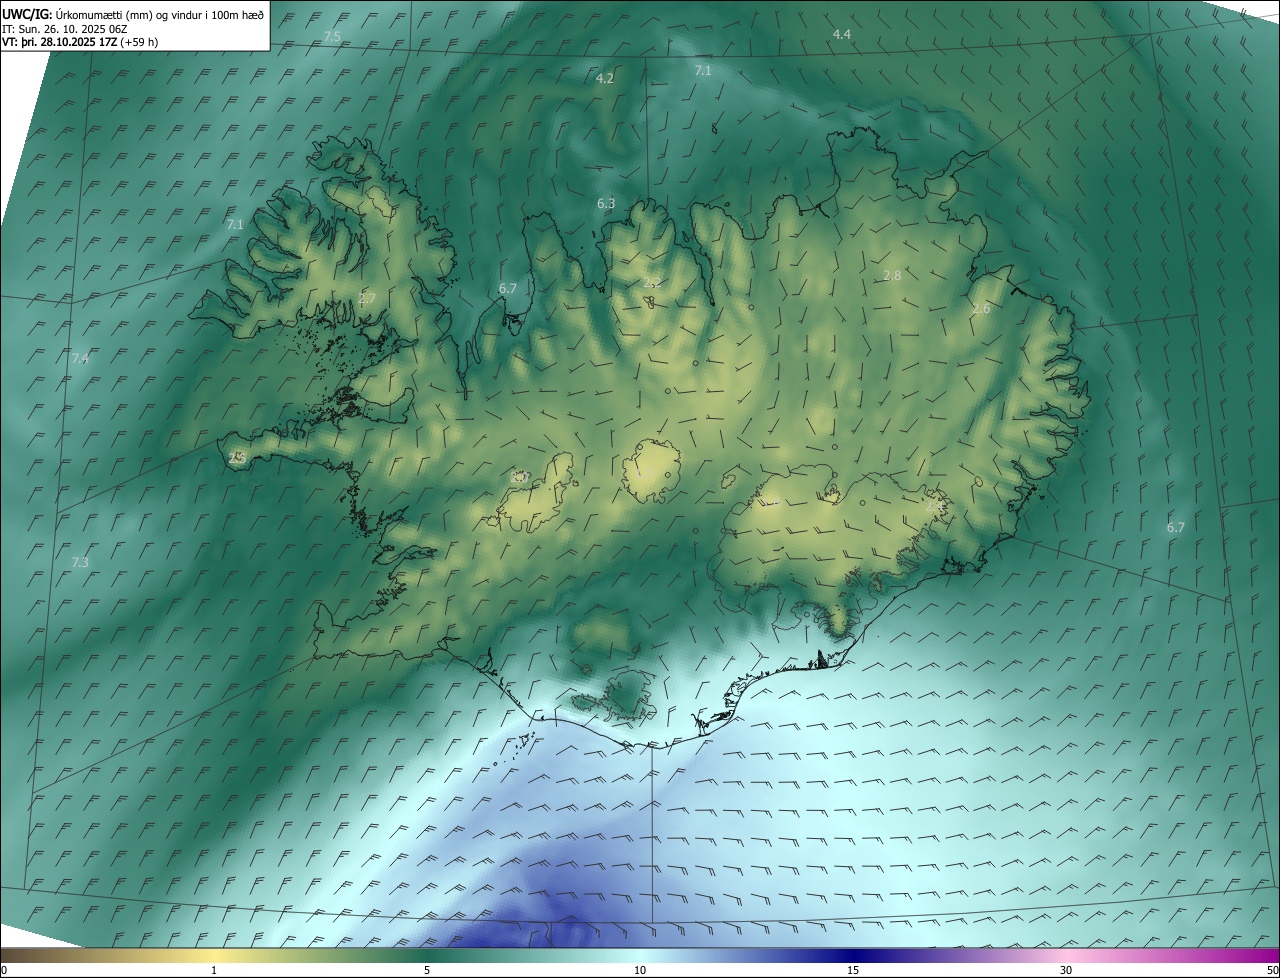Click the 0 tick on the color scale
Viewport: 1280px width, 978px height.
3,971
